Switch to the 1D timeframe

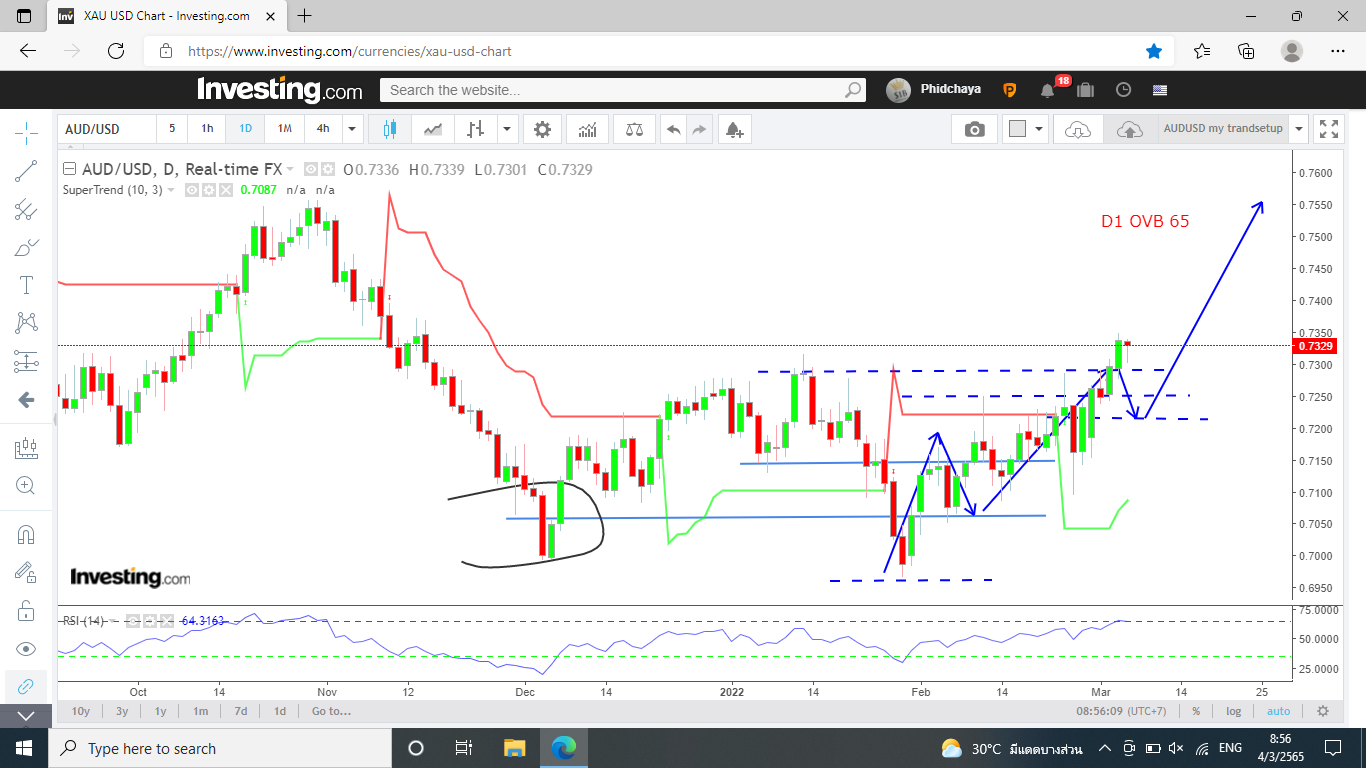245,129
